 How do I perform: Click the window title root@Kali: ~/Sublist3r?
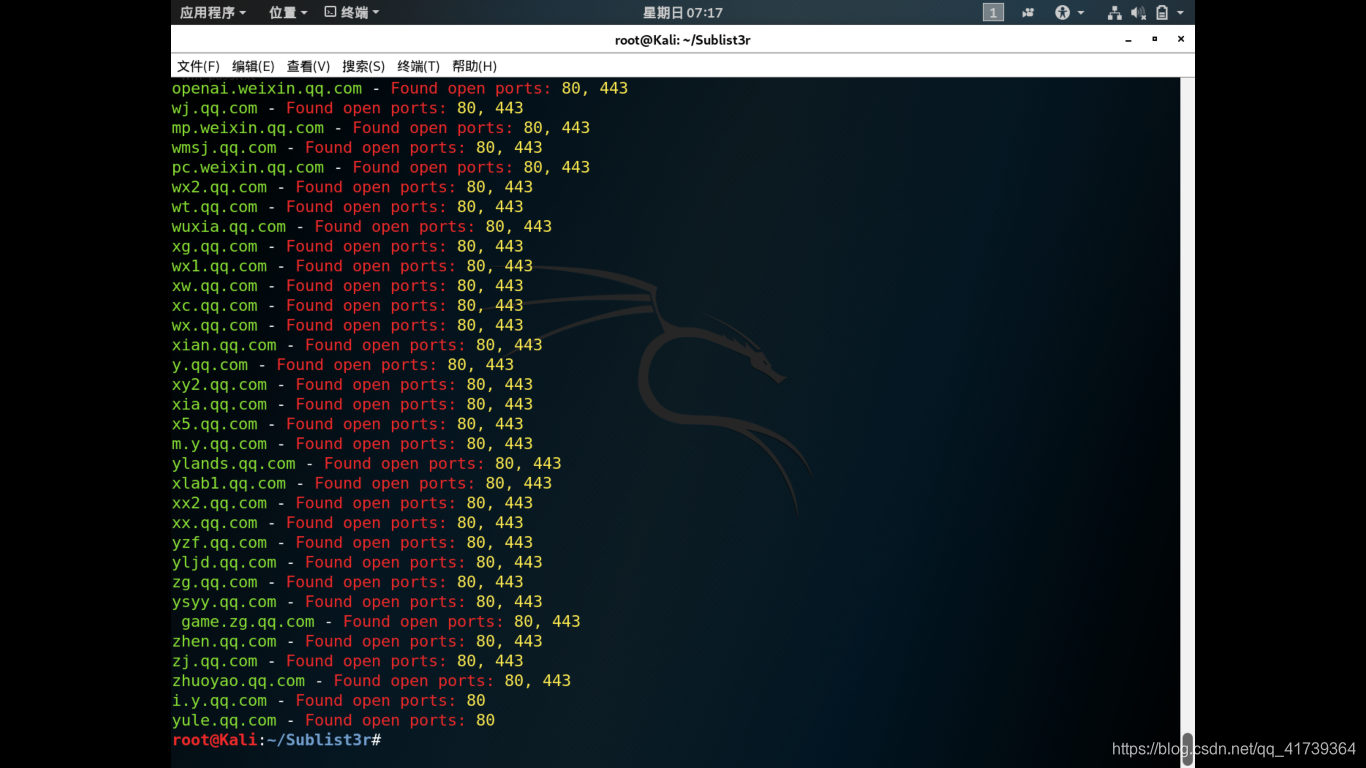tap(682, 40)
